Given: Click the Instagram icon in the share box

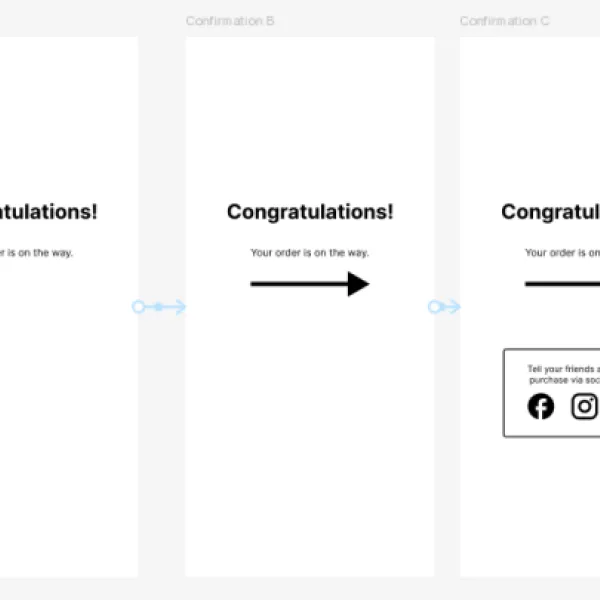Looking at the screenshot, I should 585,406.
